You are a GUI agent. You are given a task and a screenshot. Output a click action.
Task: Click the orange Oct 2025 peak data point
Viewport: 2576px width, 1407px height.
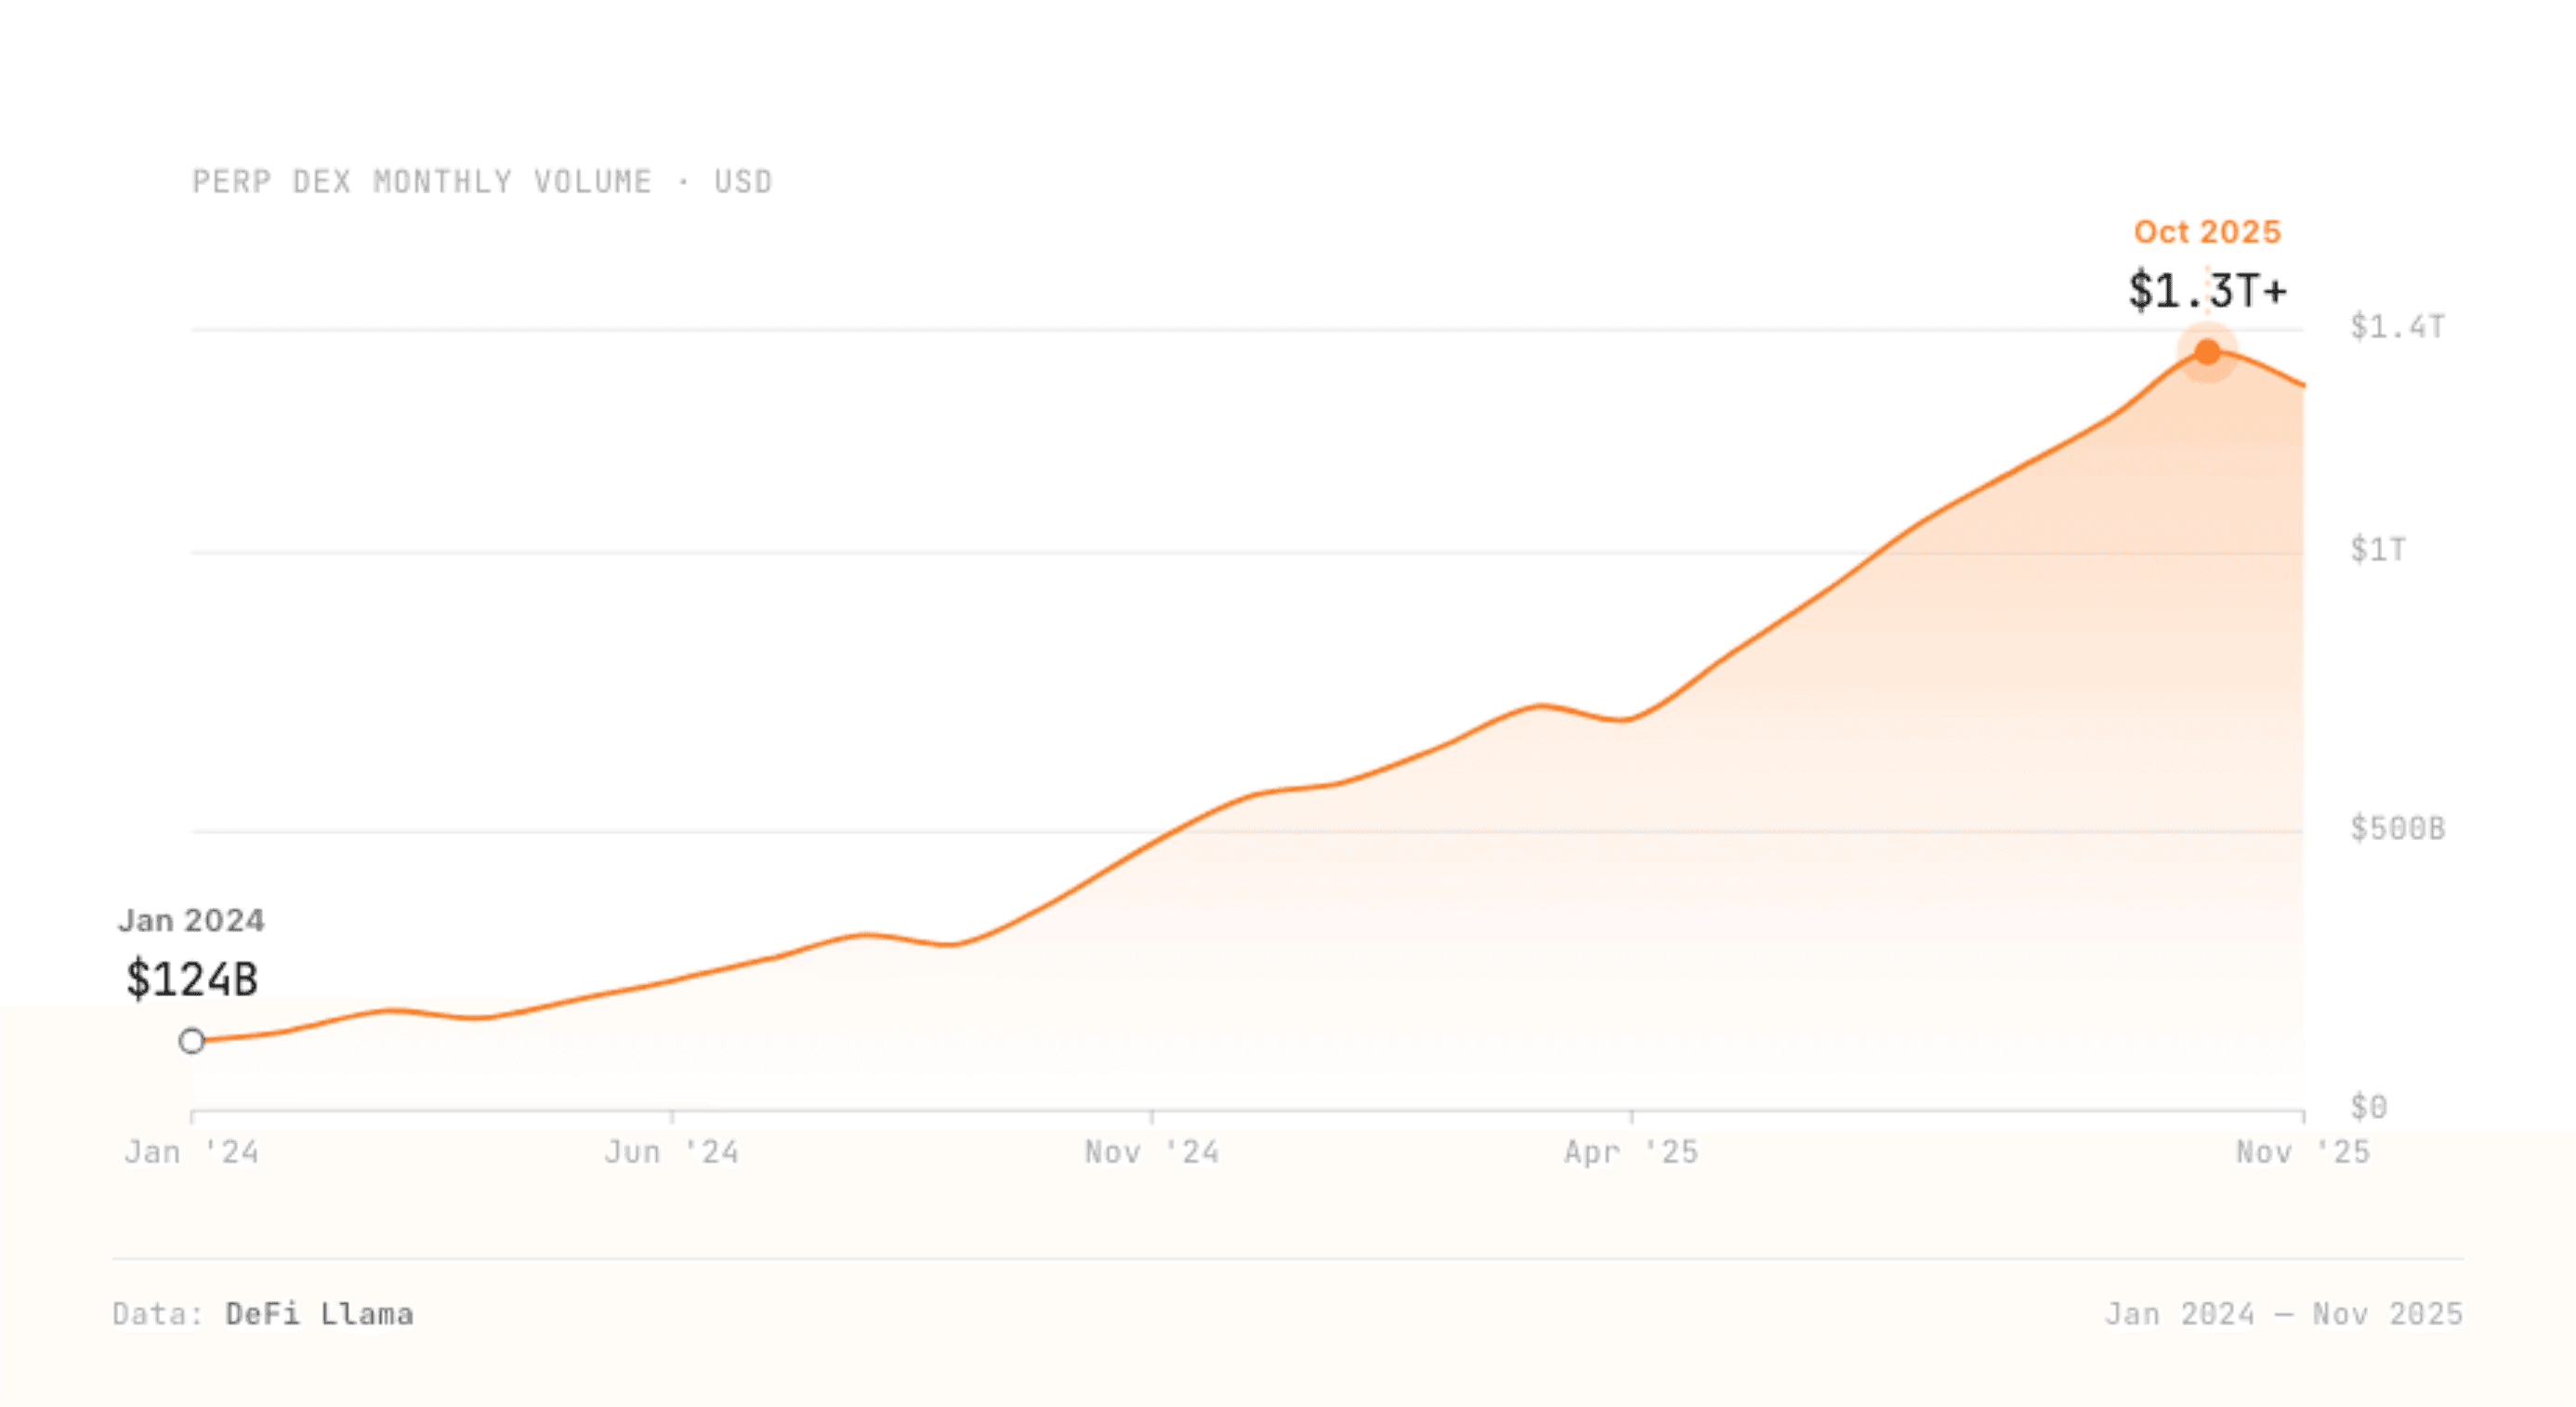2207,352
